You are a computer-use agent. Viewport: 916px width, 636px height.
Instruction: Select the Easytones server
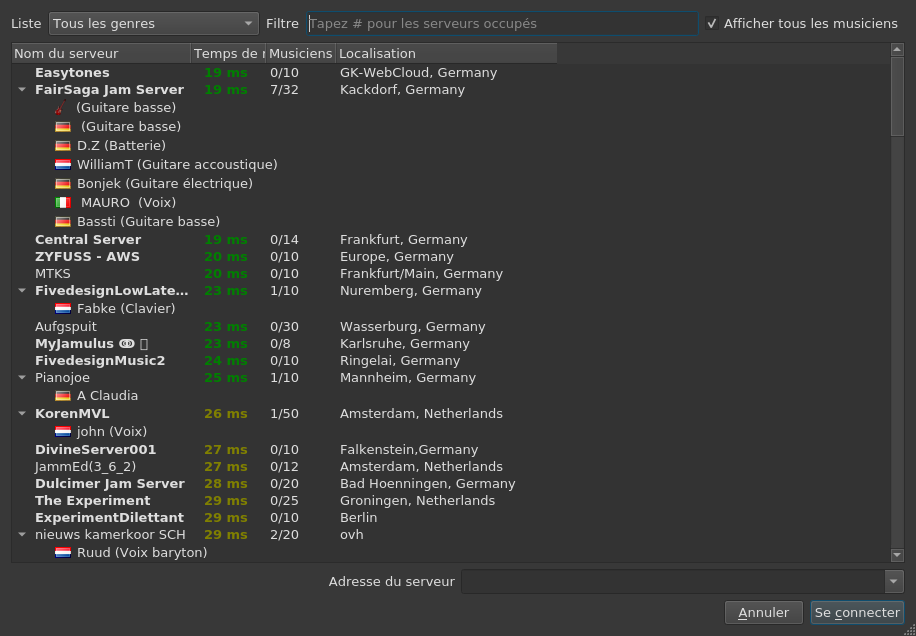pos(72,73)
